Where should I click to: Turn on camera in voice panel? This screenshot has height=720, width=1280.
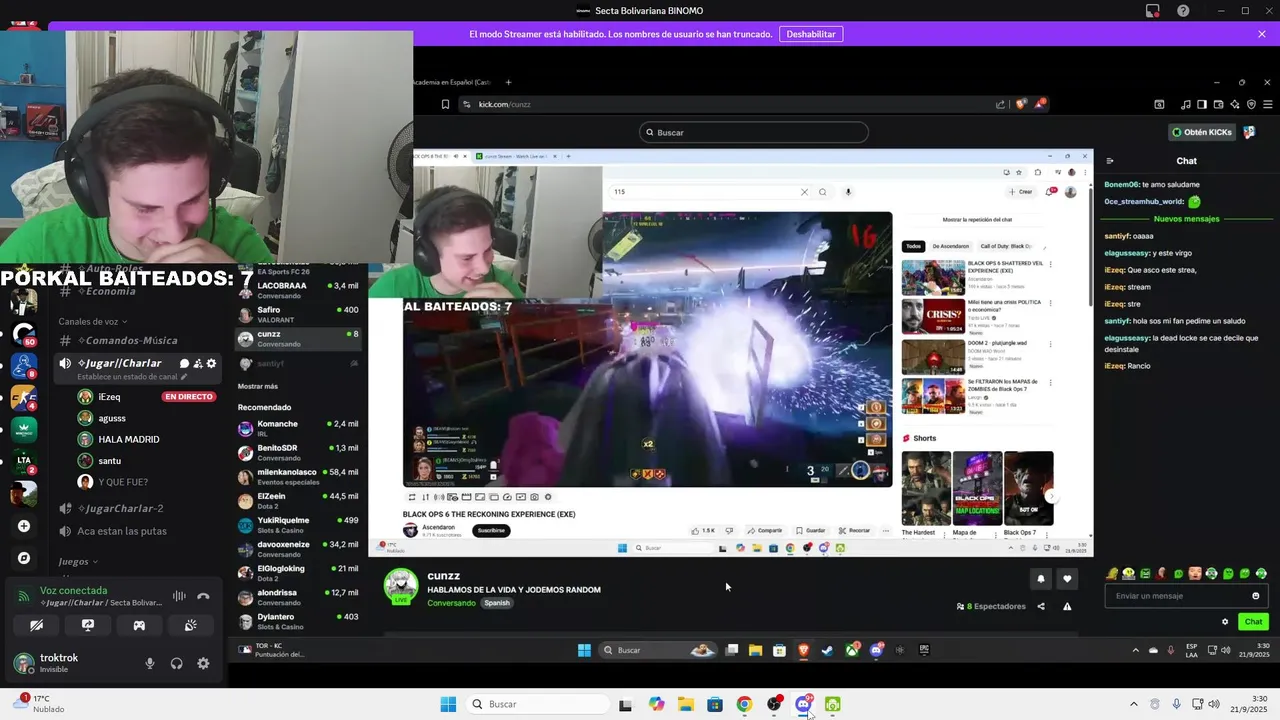point(37,625)
